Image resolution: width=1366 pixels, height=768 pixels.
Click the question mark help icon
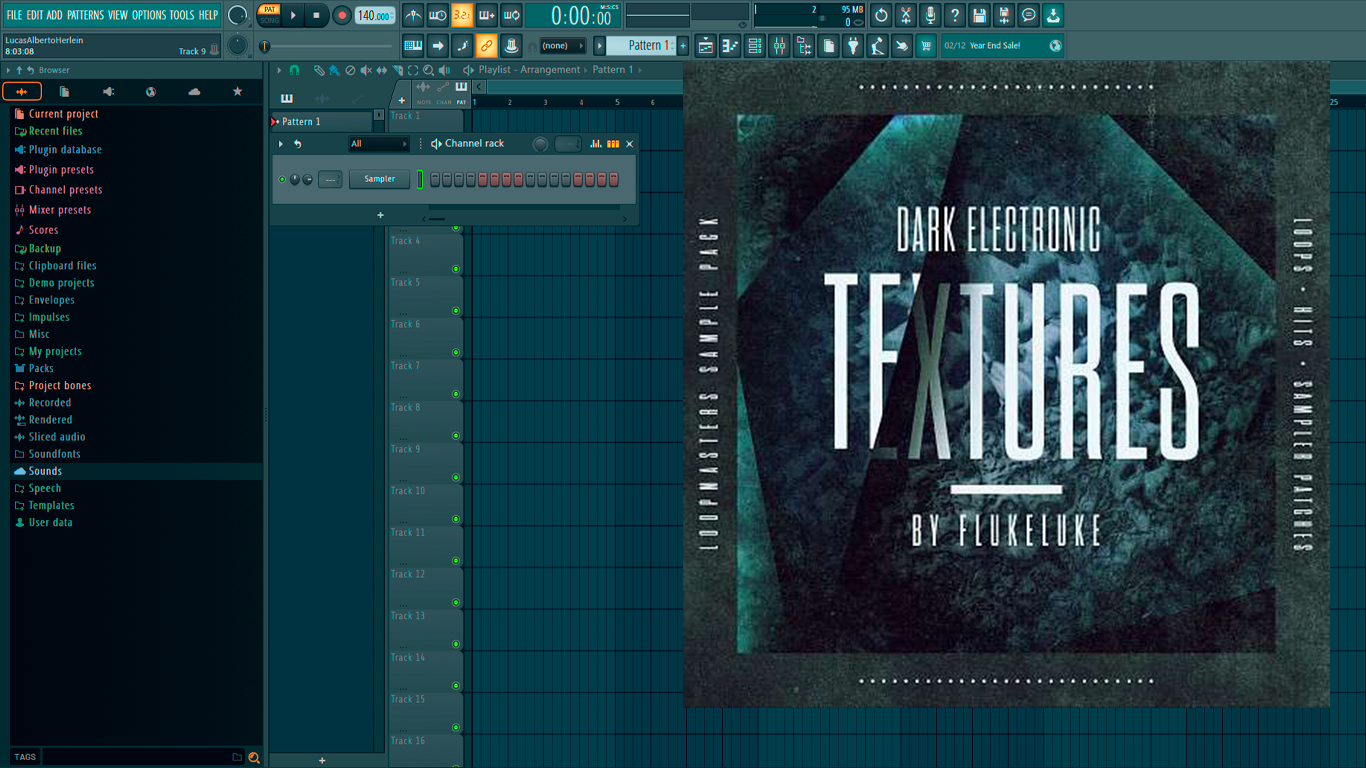[955, 15]
